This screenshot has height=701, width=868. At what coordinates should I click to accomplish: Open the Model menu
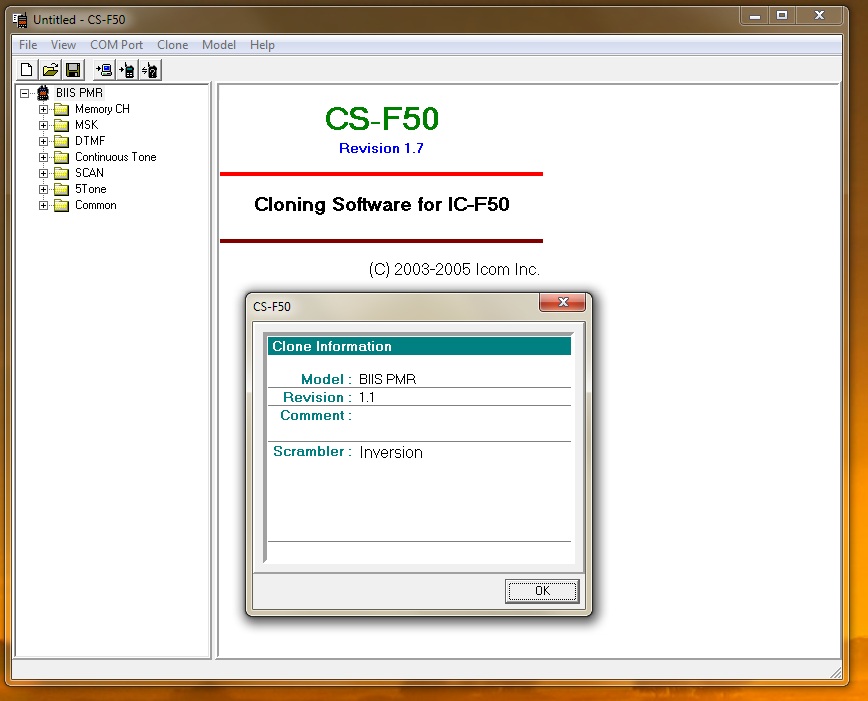coord(219,45)
